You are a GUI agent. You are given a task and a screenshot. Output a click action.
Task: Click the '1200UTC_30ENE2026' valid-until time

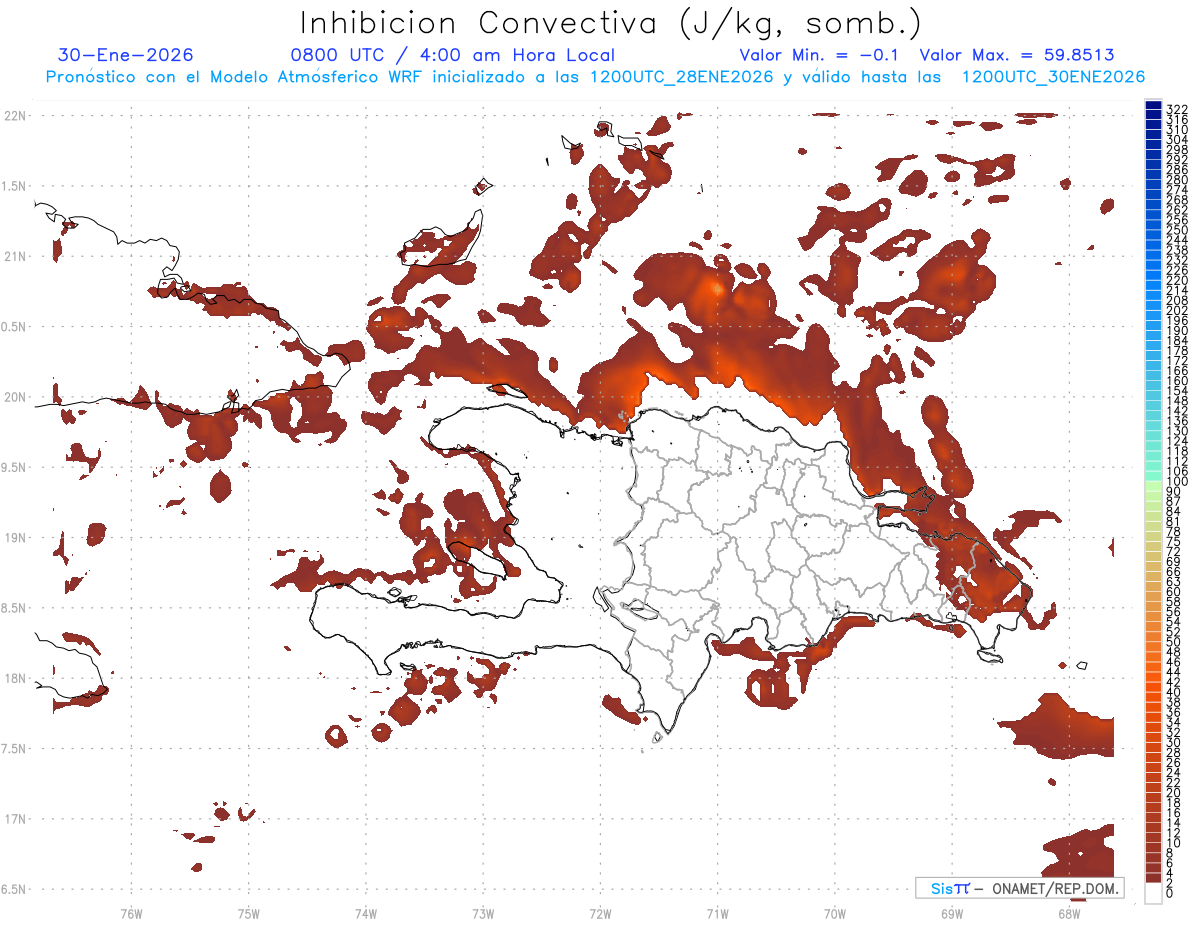click(x=1053, y=77)
